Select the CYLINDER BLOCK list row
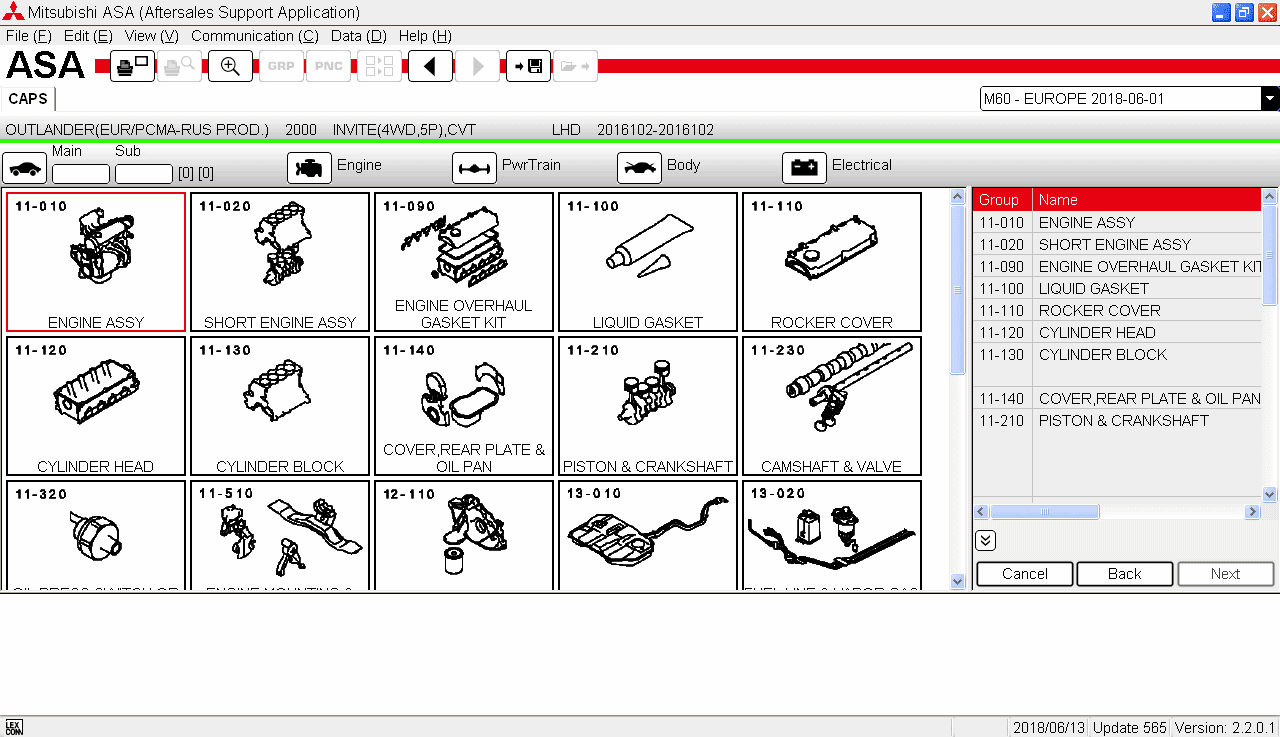The height and width of the screenshot is (737, 1280). pyautogui.click(x=1117, y=365)
